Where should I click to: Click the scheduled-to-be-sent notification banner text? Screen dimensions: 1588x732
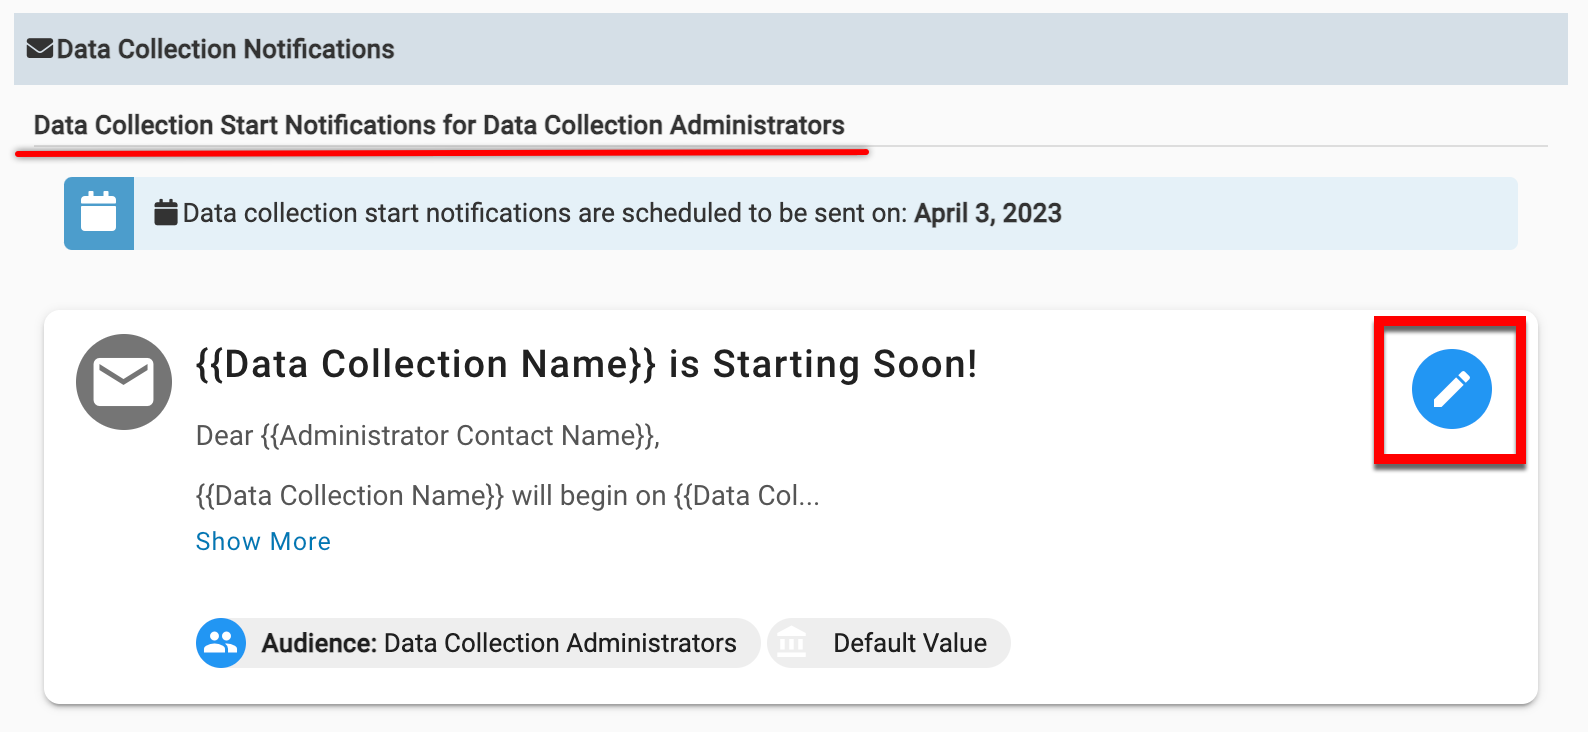pyautogui.click(x=545, y=213)
